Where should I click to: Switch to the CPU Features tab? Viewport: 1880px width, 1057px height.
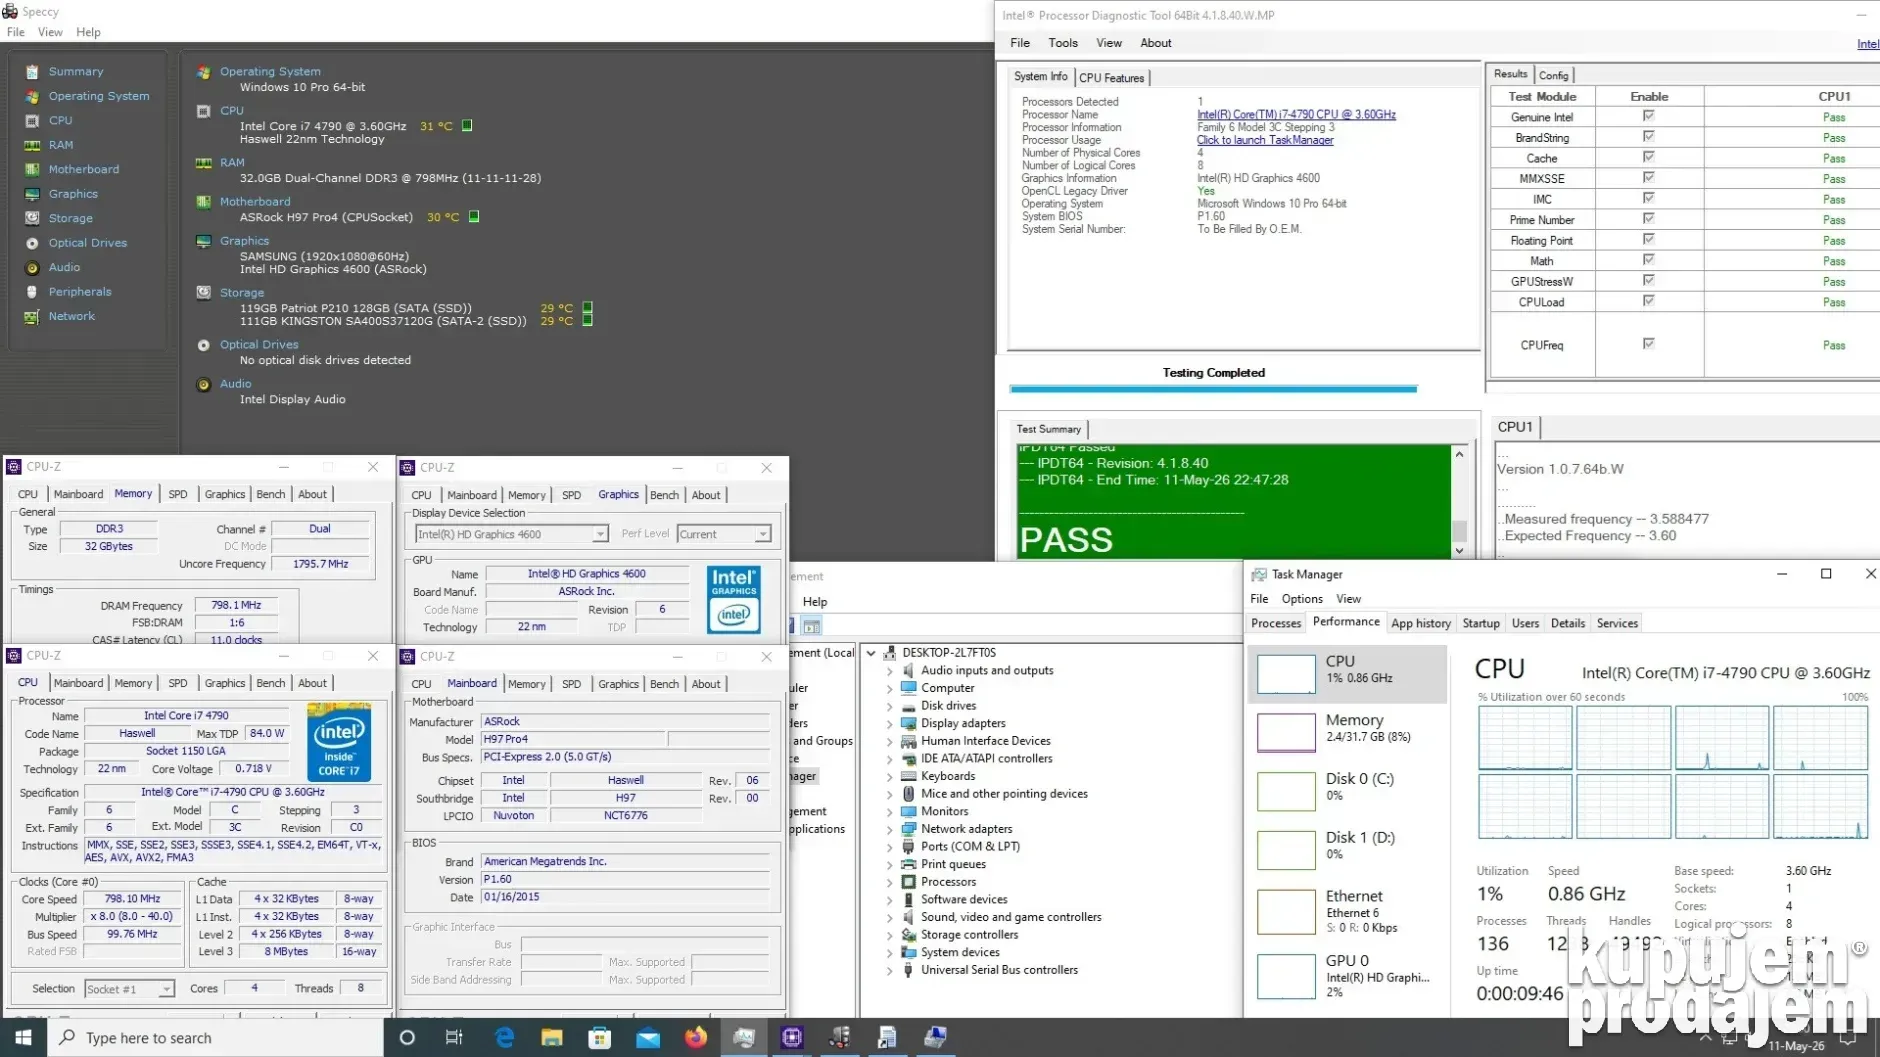coord(1111,78)
